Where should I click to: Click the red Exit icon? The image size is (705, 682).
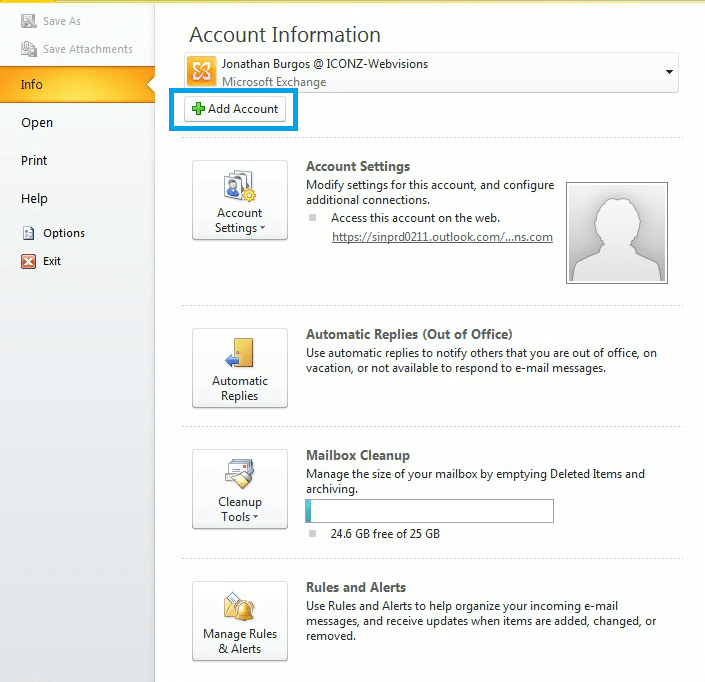tap(28, 261)
